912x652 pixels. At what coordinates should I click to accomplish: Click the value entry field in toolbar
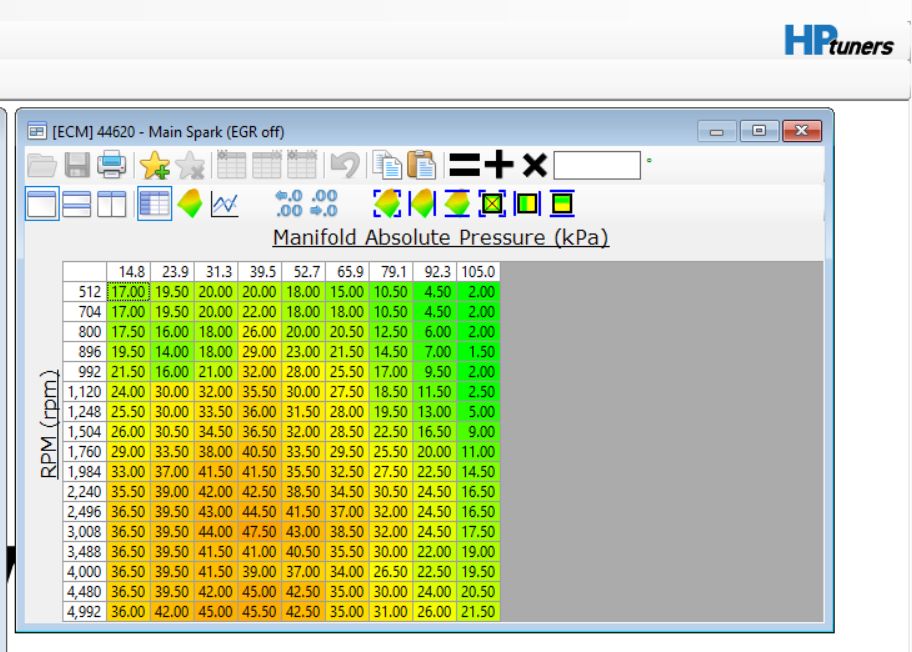pos(596,165)
